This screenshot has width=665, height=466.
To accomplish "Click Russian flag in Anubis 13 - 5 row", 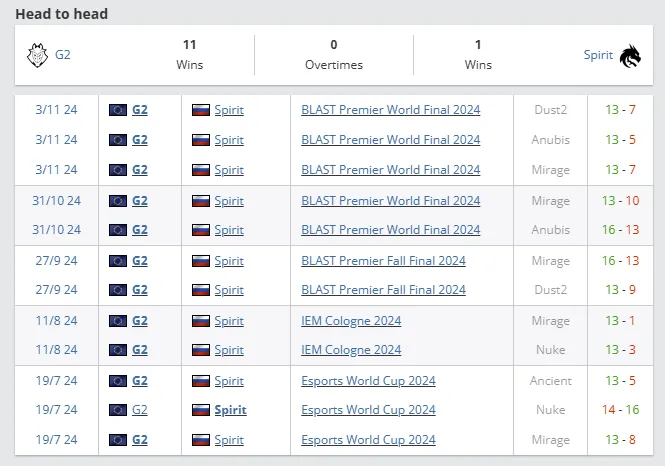I will click(201, 140).
